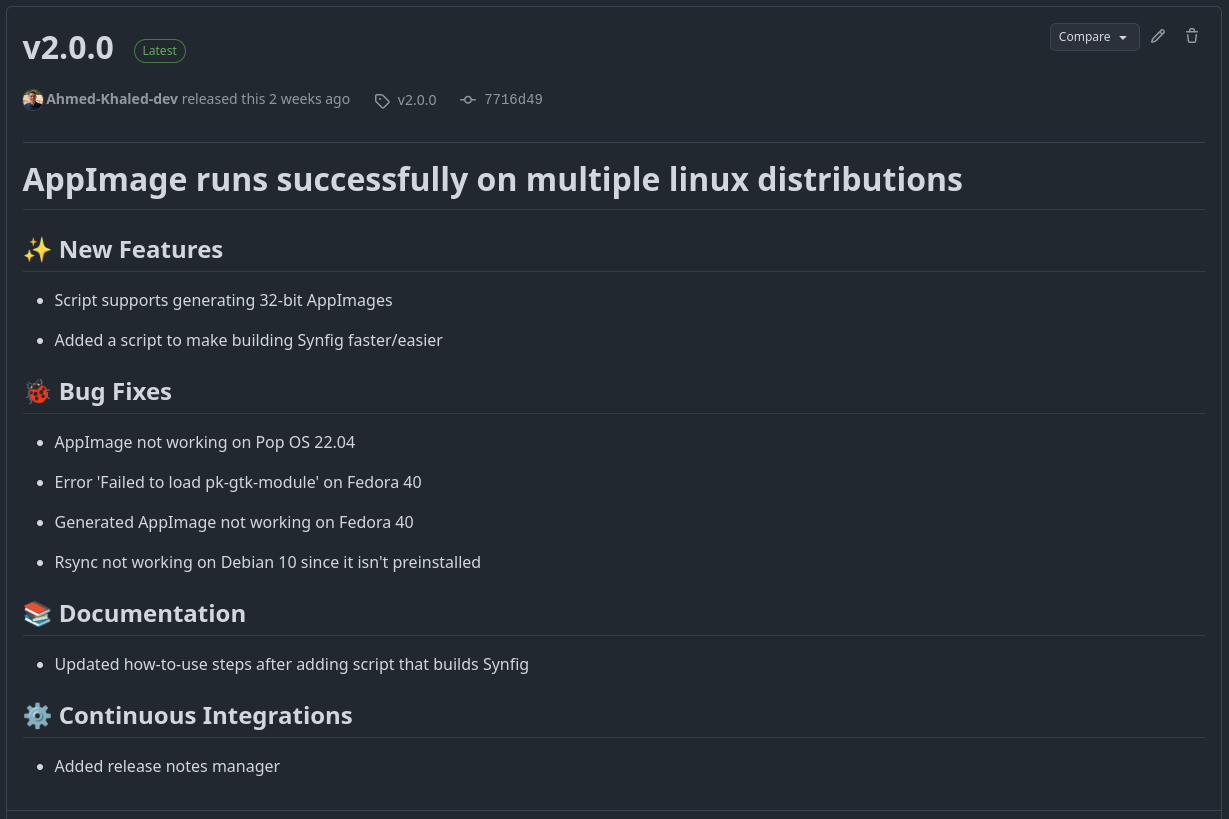1229x819 pixels.
Task: Click the '2 weeks ago' release timestamp
Action: coord(309,99)
